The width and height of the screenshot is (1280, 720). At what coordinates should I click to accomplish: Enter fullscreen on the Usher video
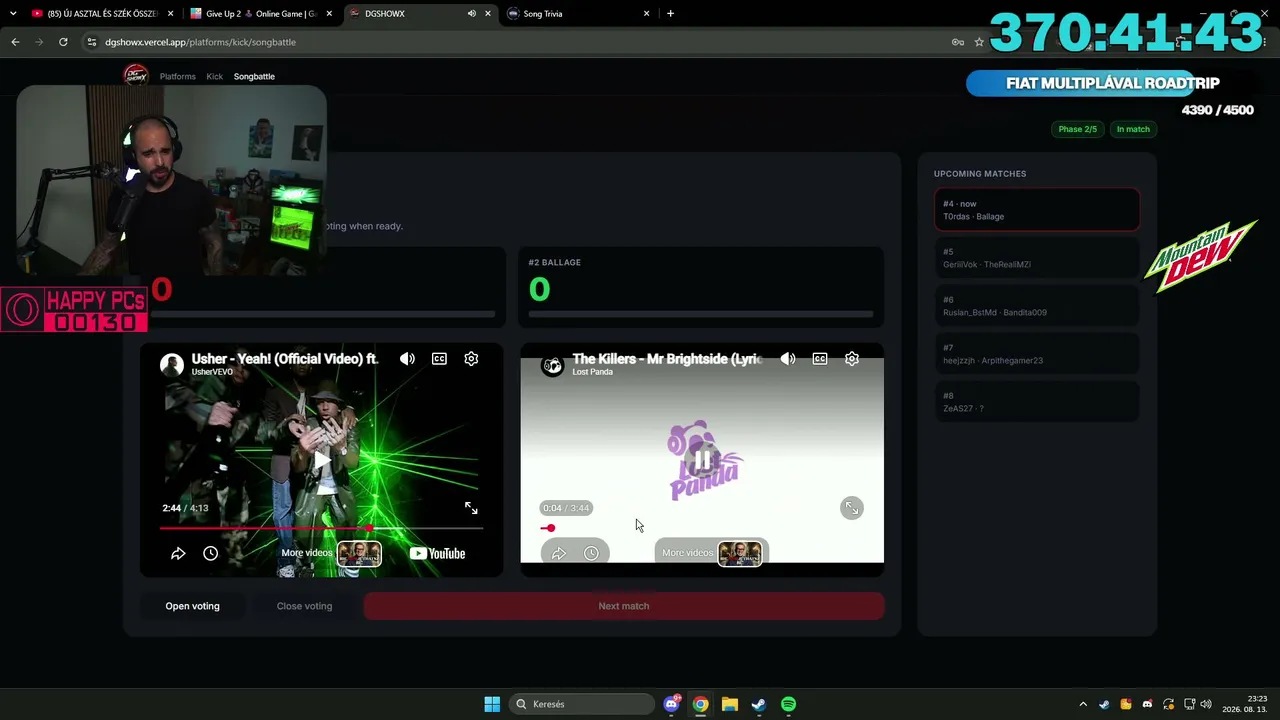[x=471, y=508]
